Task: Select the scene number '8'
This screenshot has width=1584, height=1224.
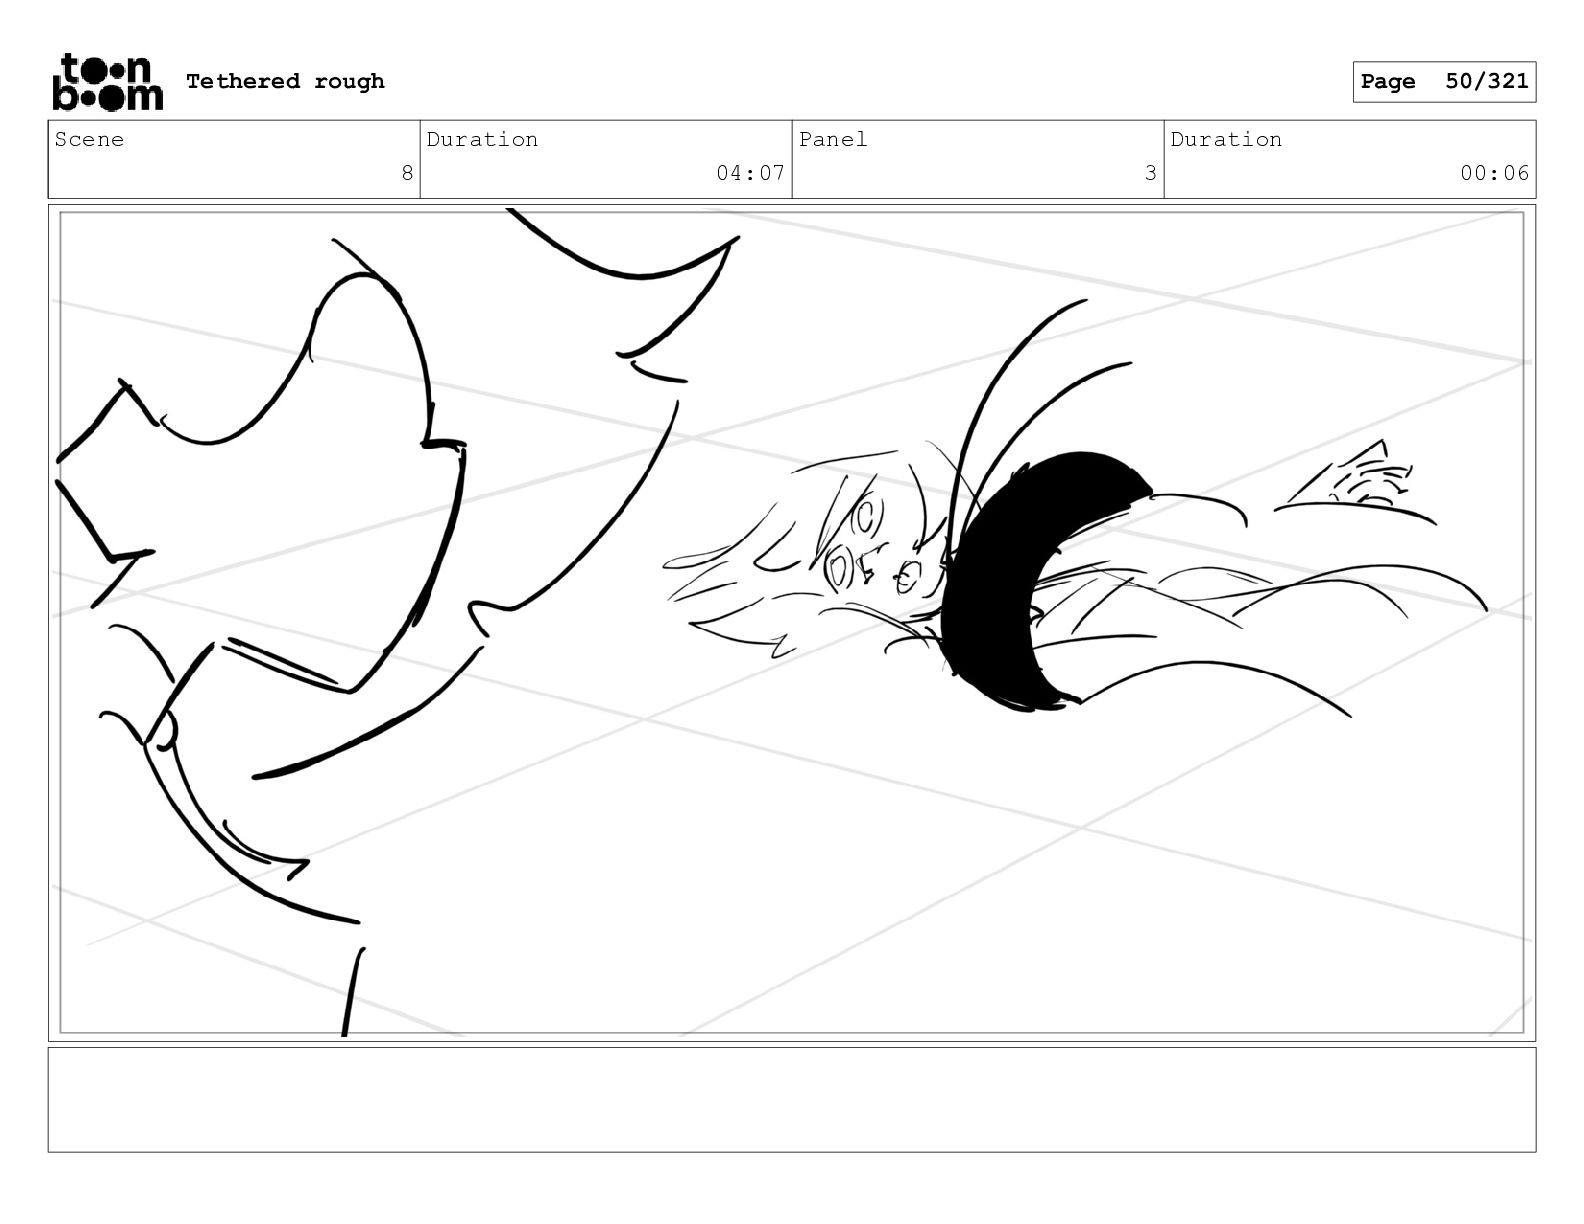Action: pos(407,173)
